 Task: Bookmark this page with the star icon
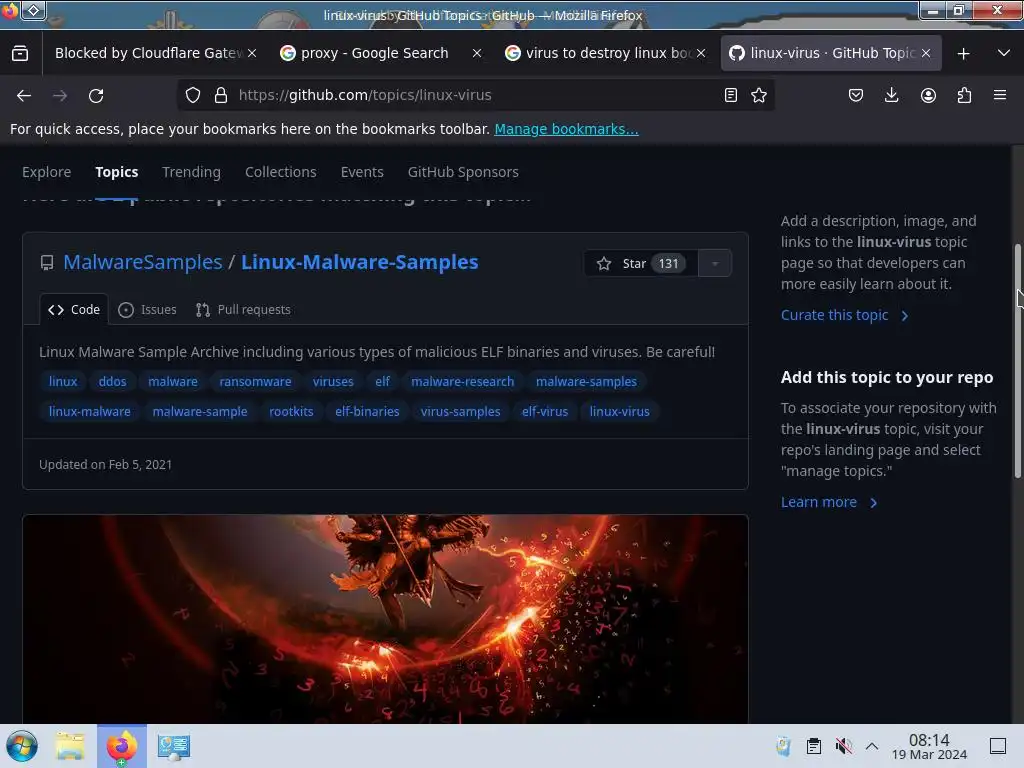click(x=759, y=95)
